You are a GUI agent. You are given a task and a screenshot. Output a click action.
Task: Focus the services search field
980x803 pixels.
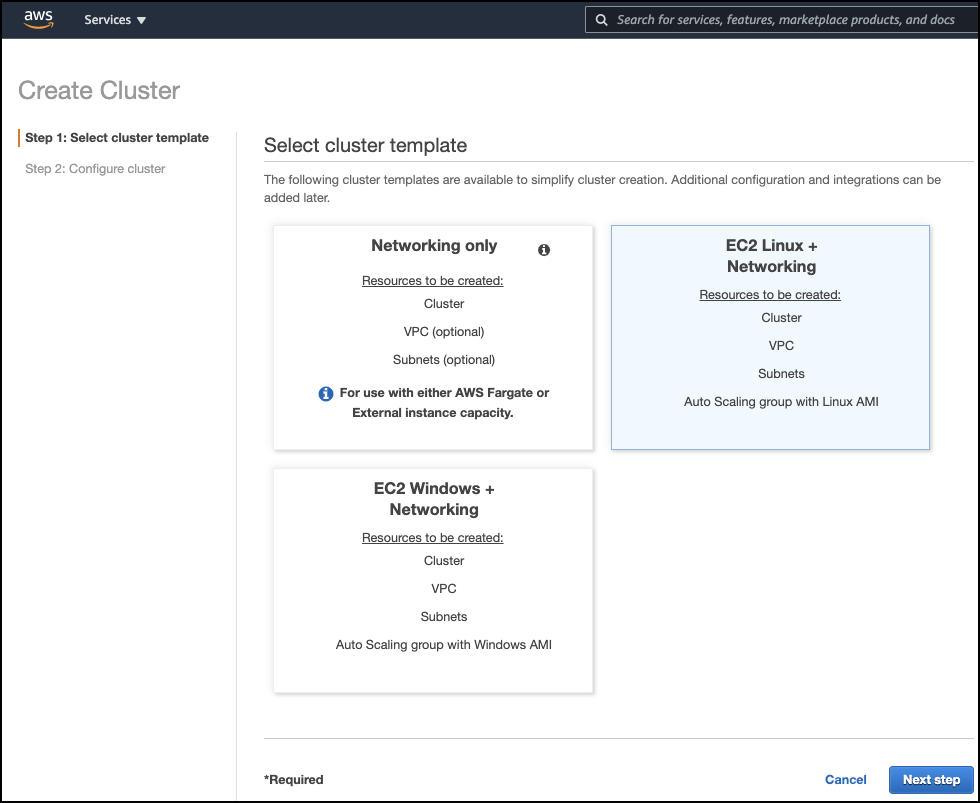[782, 20]
